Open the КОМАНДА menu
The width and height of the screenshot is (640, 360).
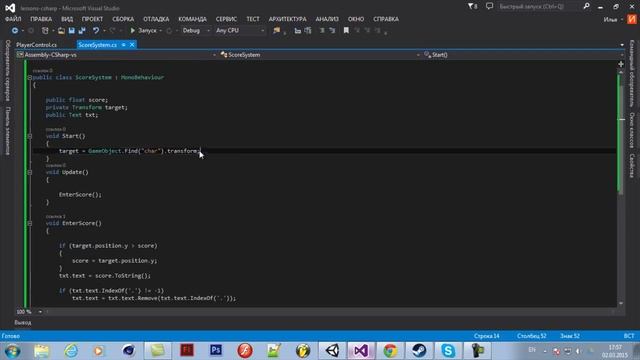(x=192, y=19)
